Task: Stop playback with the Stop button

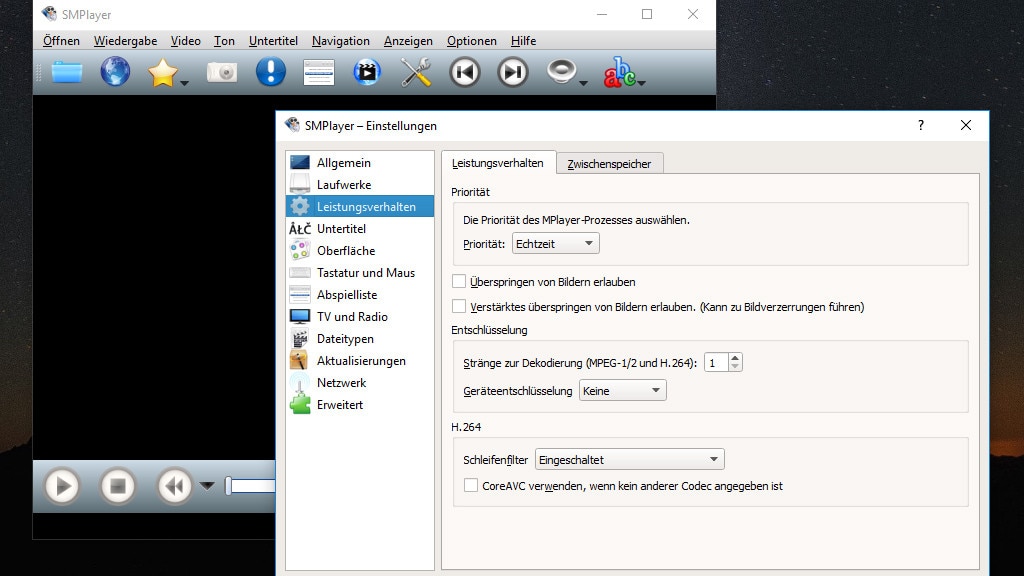Action: tap(118, 486)
